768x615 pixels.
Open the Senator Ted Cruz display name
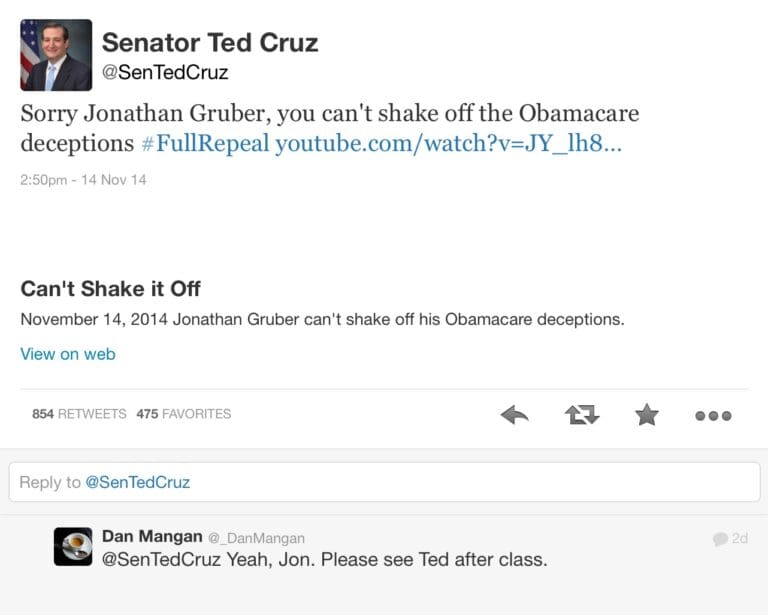point(210,42)
